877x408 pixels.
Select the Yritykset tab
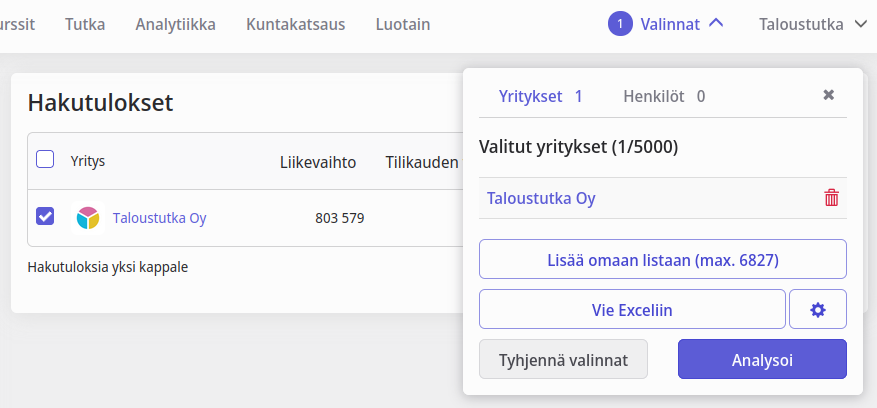click(540, 97)
